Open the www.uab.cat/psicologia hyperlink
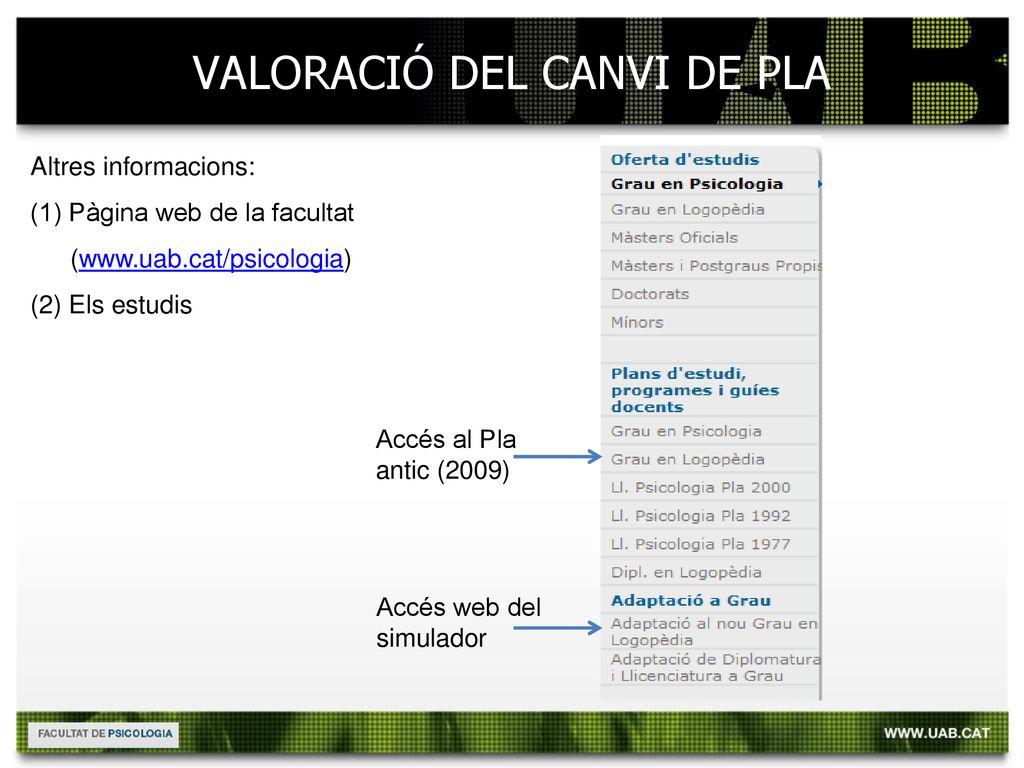The image size is (1024, 768). 211,259
